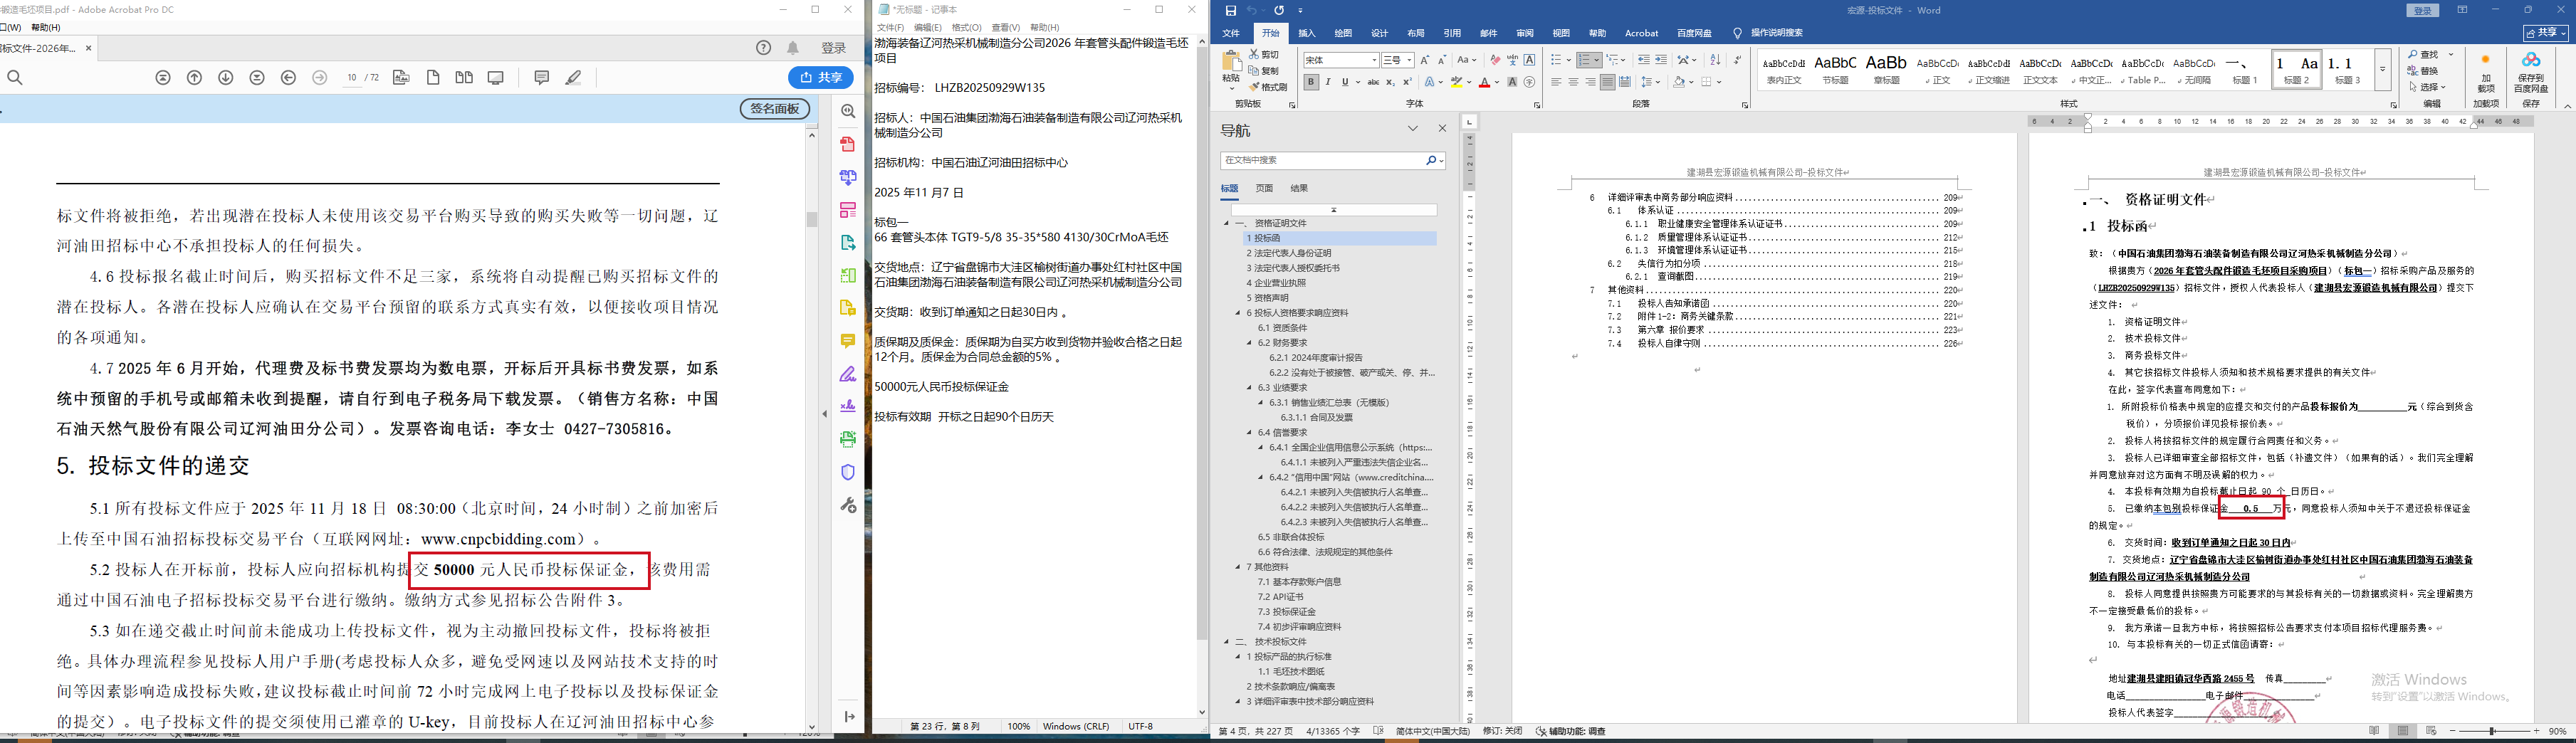Select the Acrobat highlight pen tool
The height and width of the screenshot is (743, 2576).
(573, 78)
